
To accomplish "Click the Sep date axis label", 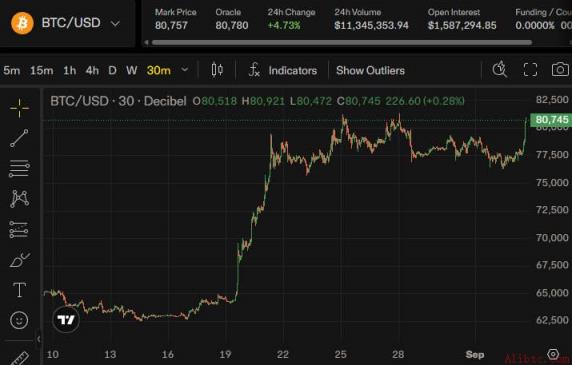I will tap(475, 354).
